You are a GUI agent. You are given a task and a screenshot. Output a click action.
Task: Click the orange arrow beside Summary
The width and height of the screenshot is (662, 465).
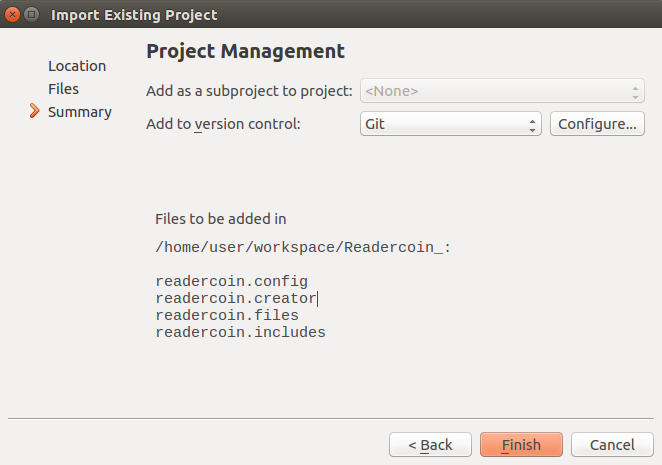click(36, 112)
